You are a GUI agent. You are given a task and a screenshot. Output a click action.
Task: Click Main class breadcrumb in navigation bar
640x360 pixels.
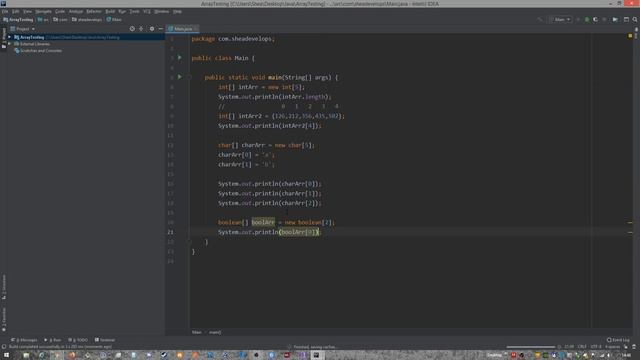(x=114, y=20)
